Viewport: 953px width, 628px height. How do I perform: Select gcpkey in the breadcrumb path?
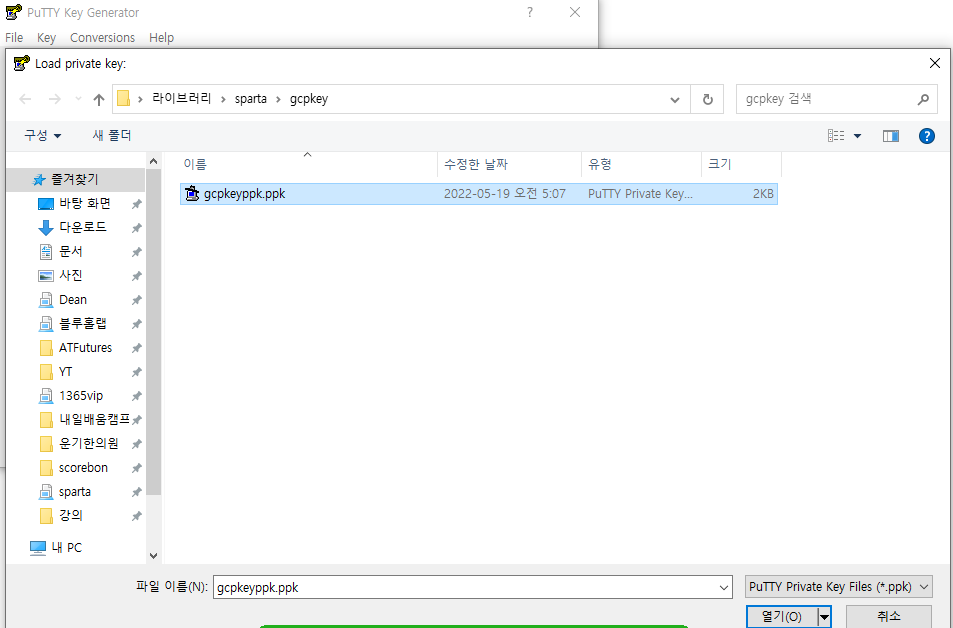point(309,98)
